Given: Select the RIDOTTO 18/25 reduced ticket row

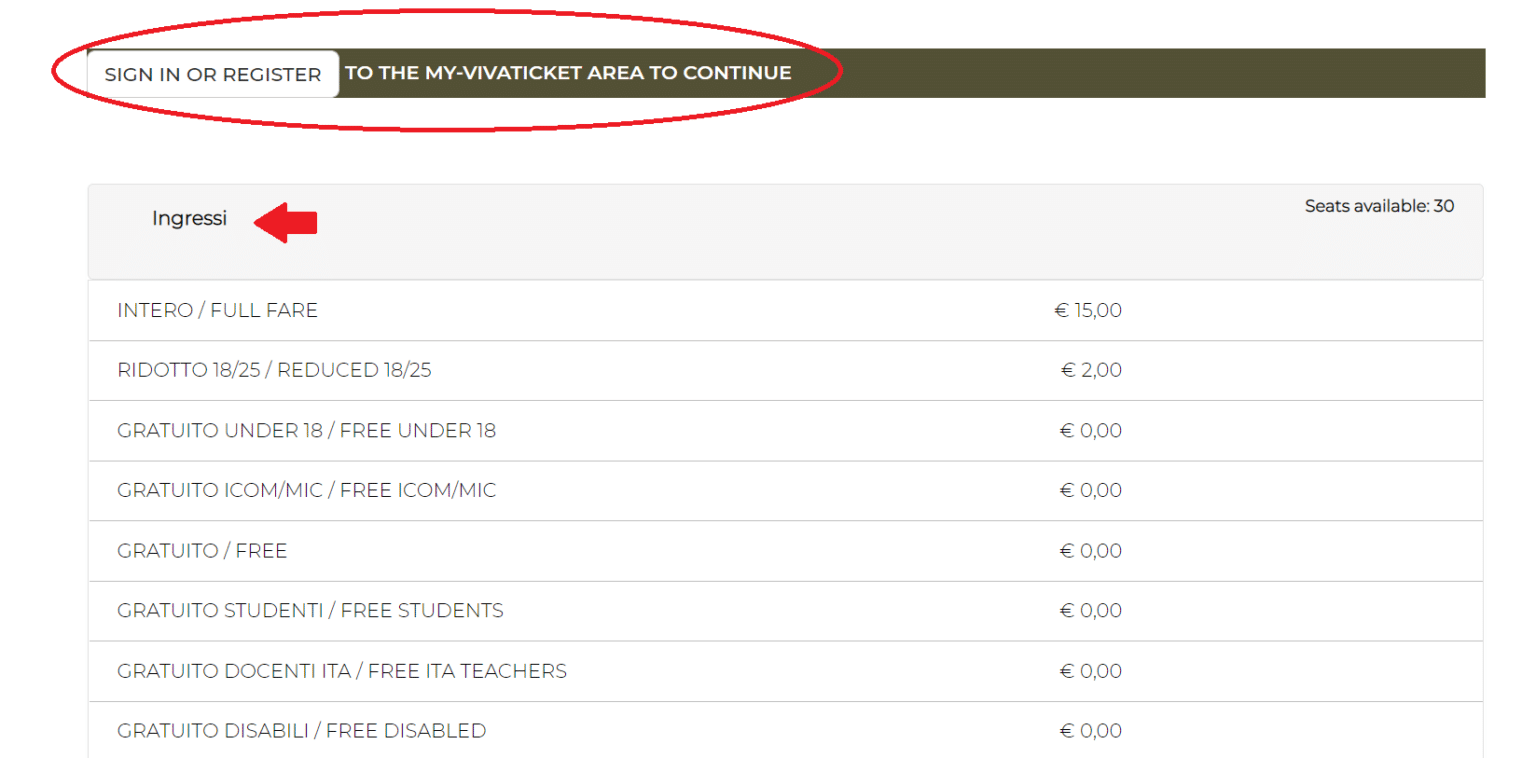Looking at the screenshot, I should (274, 371).
